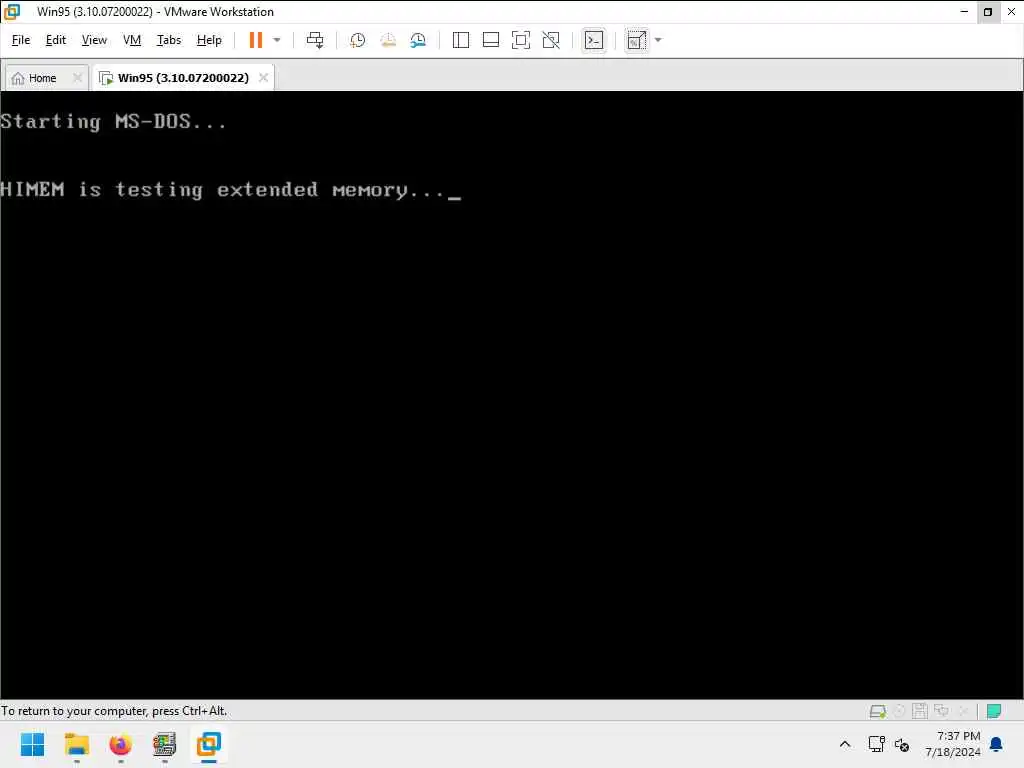The image size is (1024, 768).
Task: Select the VMware Workstation taskbar icon
Action: (x=208, y=744)
